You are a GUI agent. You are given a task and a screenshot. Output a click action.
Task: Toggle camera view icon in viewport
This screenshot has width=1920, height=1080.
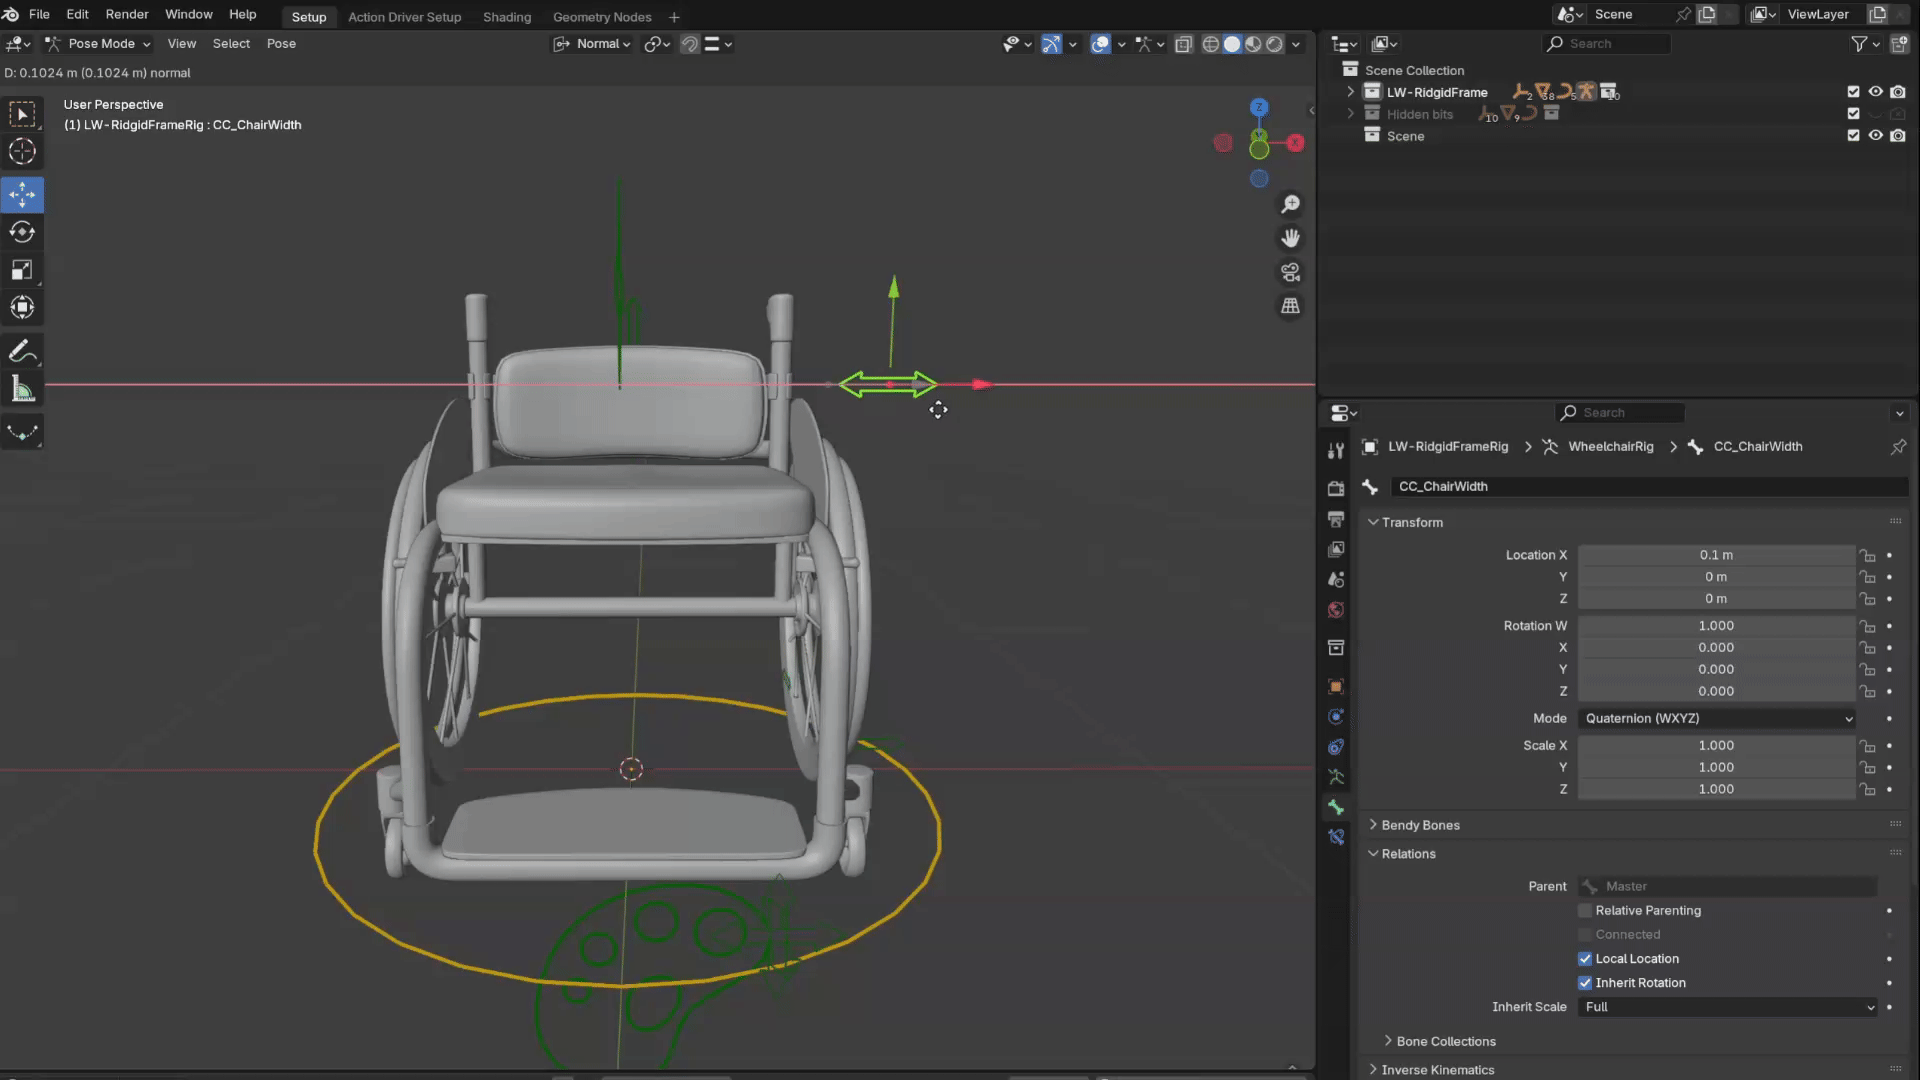pyautogui.click(x=1291, y=272)
